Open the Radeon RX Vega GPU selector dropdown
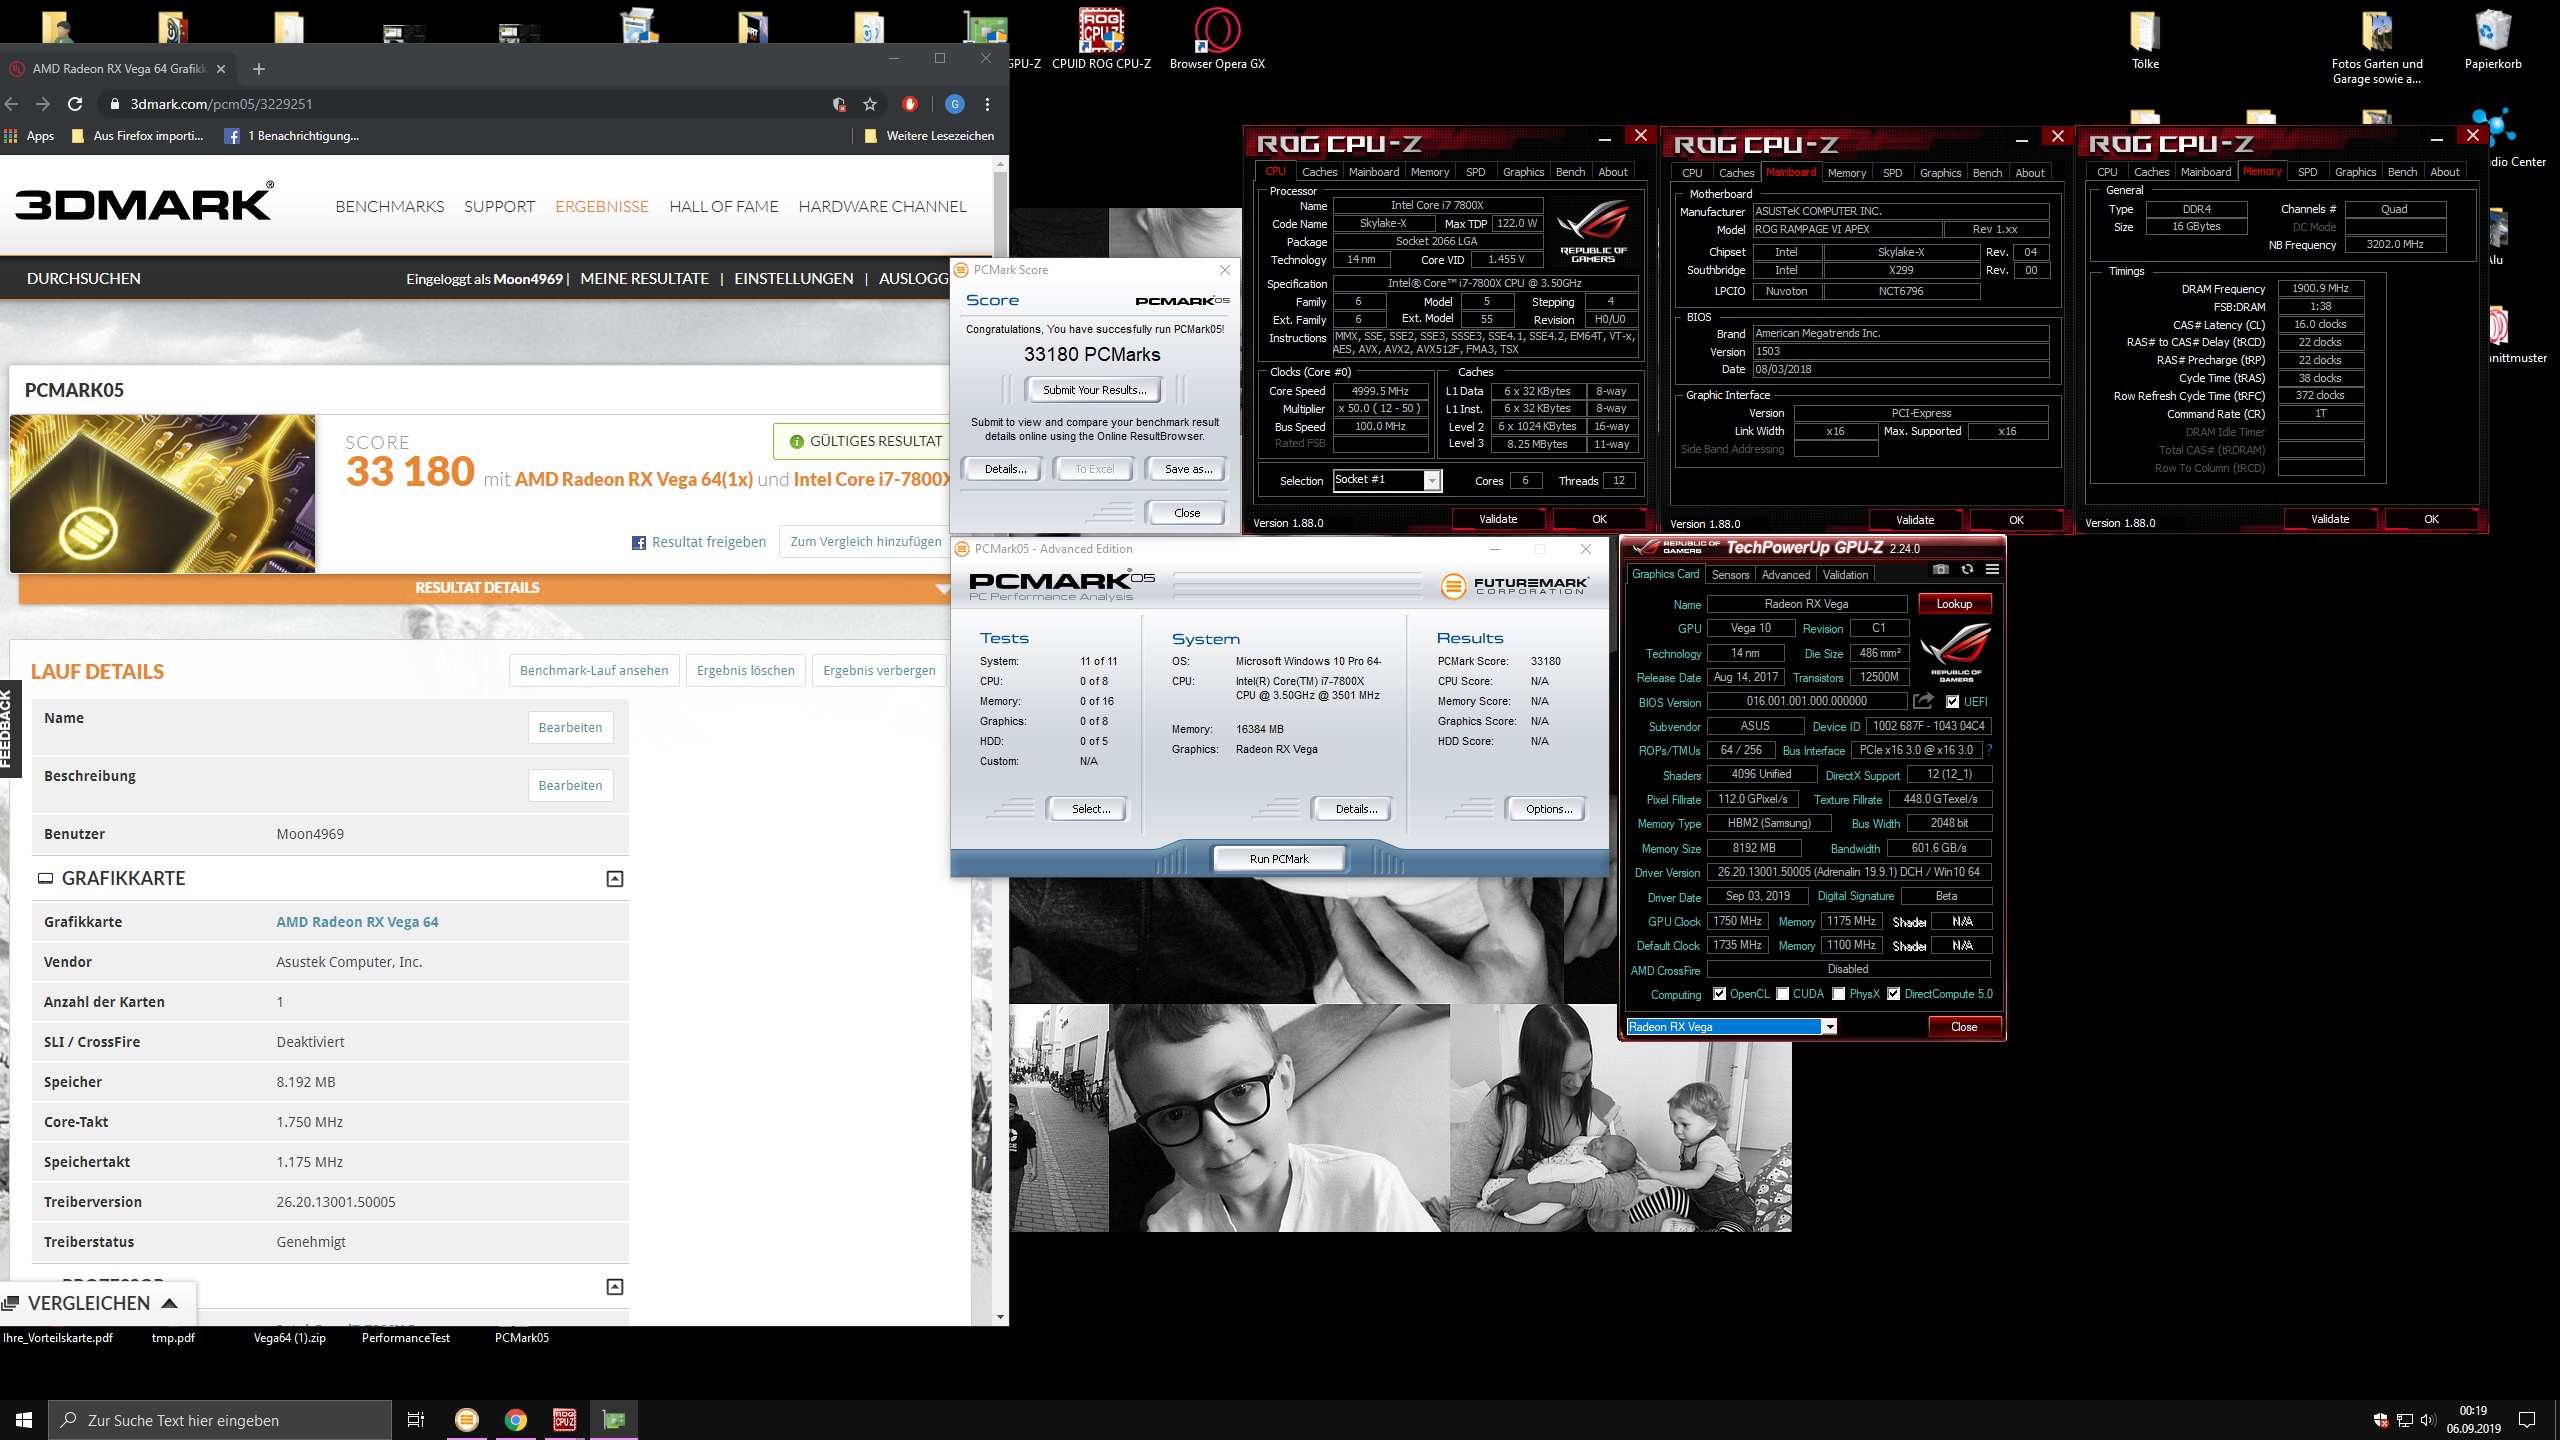Viewport: 2560px width, 1440px height. pyautogui.click(x=1829, y=1027)
